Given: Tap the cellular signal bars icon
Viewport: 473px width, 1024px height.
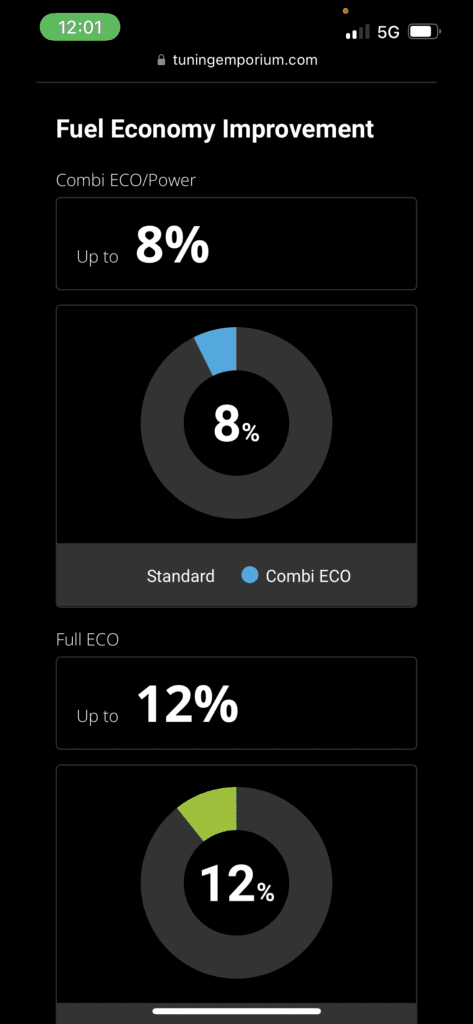Looking at the screenshot, I should click(x=357, y=31).
